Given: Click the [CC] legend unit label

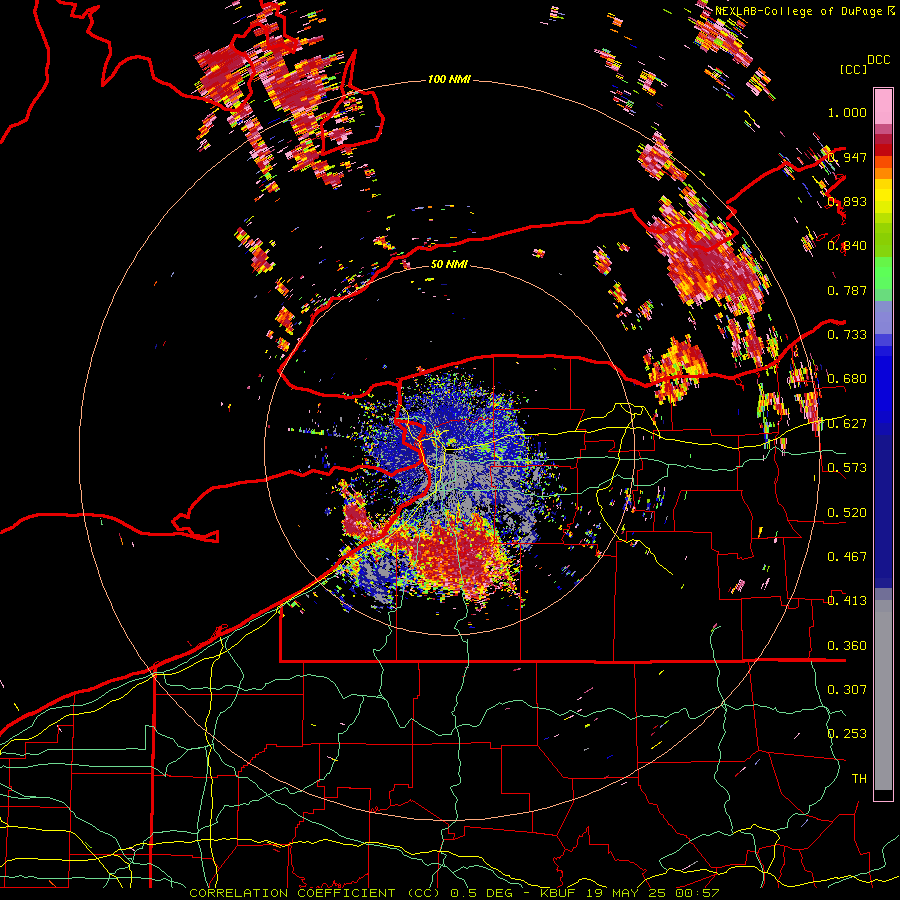Looking at the screenshot, I should click(854, 69).
